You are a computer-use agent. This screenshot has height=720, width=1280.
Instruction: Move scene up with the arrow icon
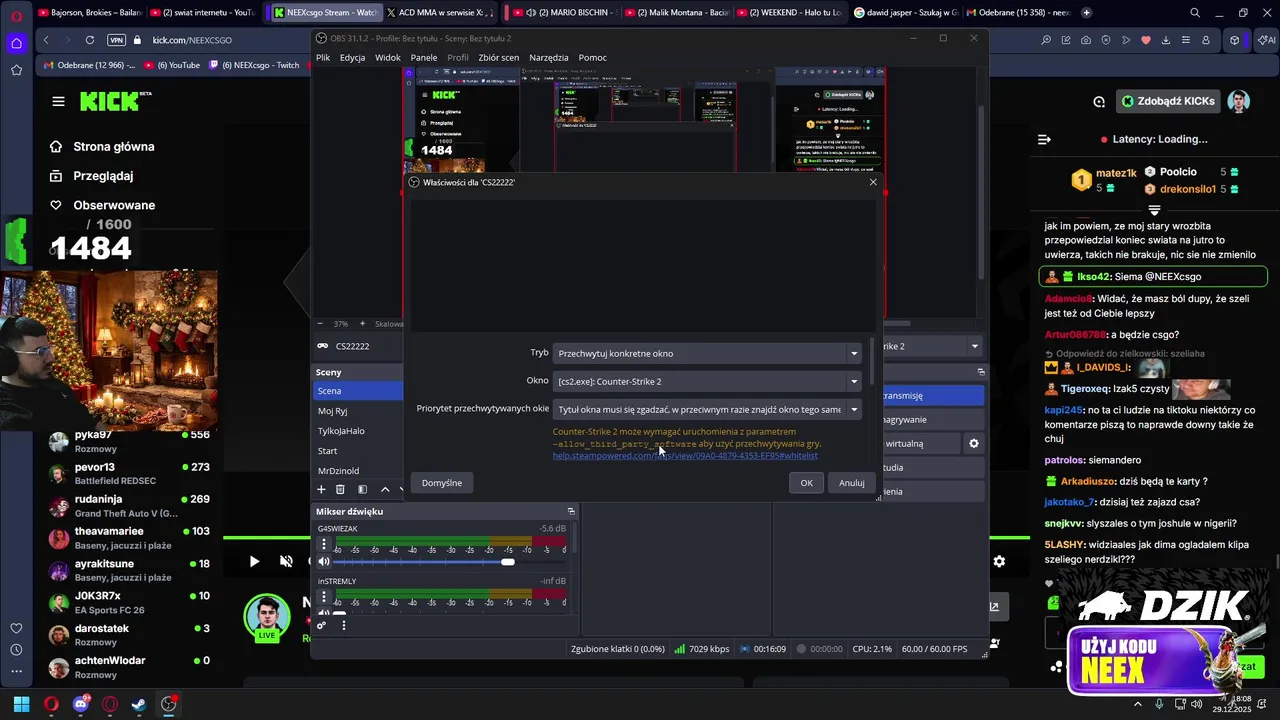coord(385,489)
